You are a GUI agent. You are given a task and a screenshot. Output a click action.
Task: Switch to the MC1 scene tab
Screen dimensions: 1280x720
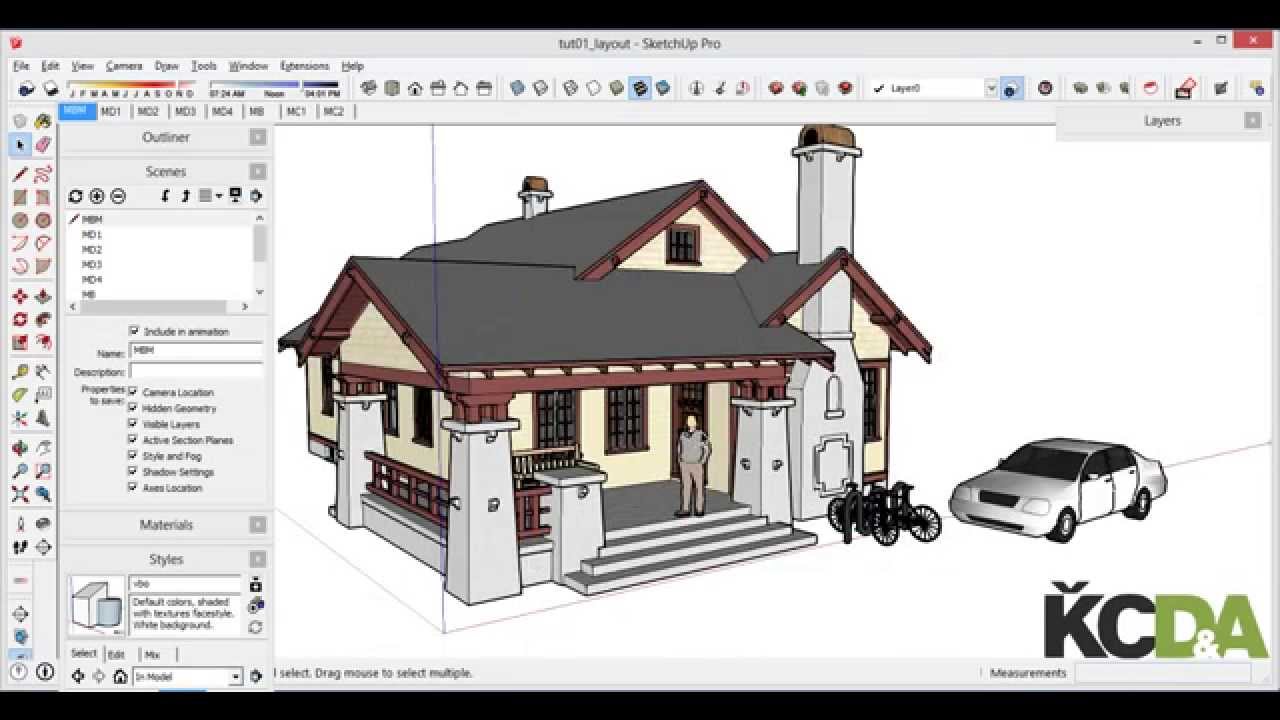(x=296, y=112)
